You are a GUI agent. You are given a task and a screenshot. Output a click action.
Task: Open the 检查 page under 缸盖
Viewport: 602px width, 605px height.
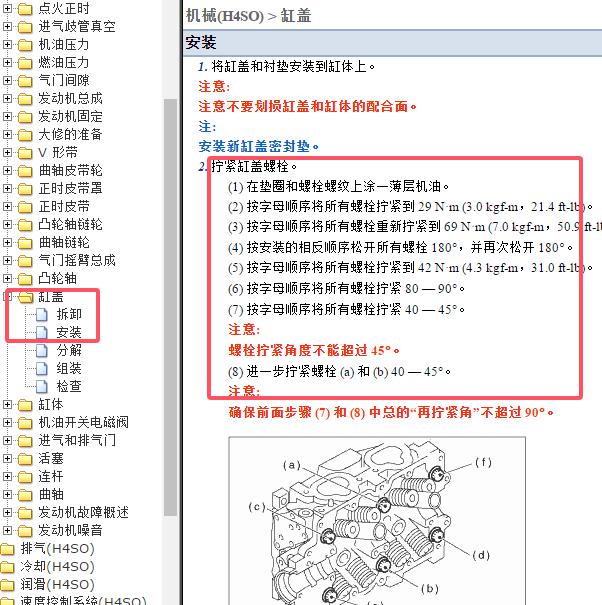click(x=69, y=386)
